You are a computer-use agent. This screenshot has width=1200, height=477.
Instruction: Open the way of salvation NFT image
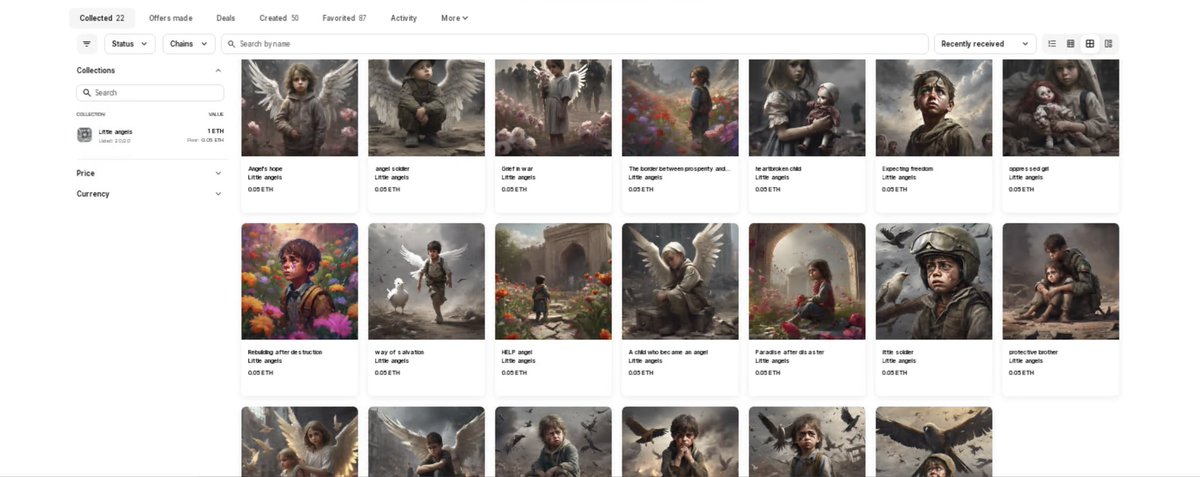(x=426, y=281)
